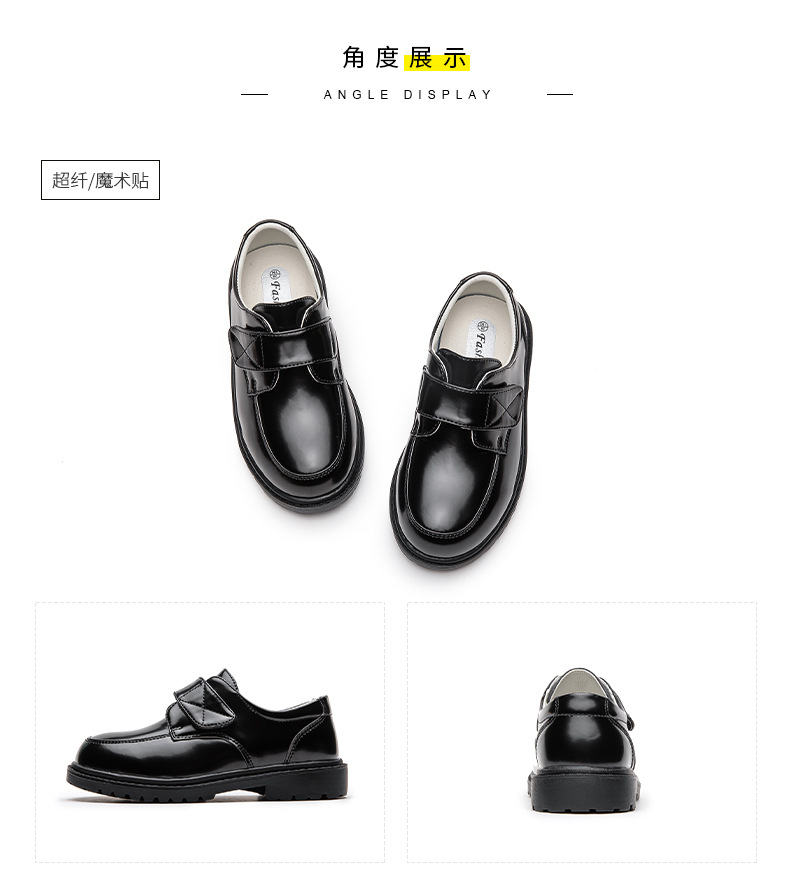Image resolution: width=790 pixels, height=877 pixels.
Task: Click the velcro strap on left top-view shoe
Action: [284, 346]
